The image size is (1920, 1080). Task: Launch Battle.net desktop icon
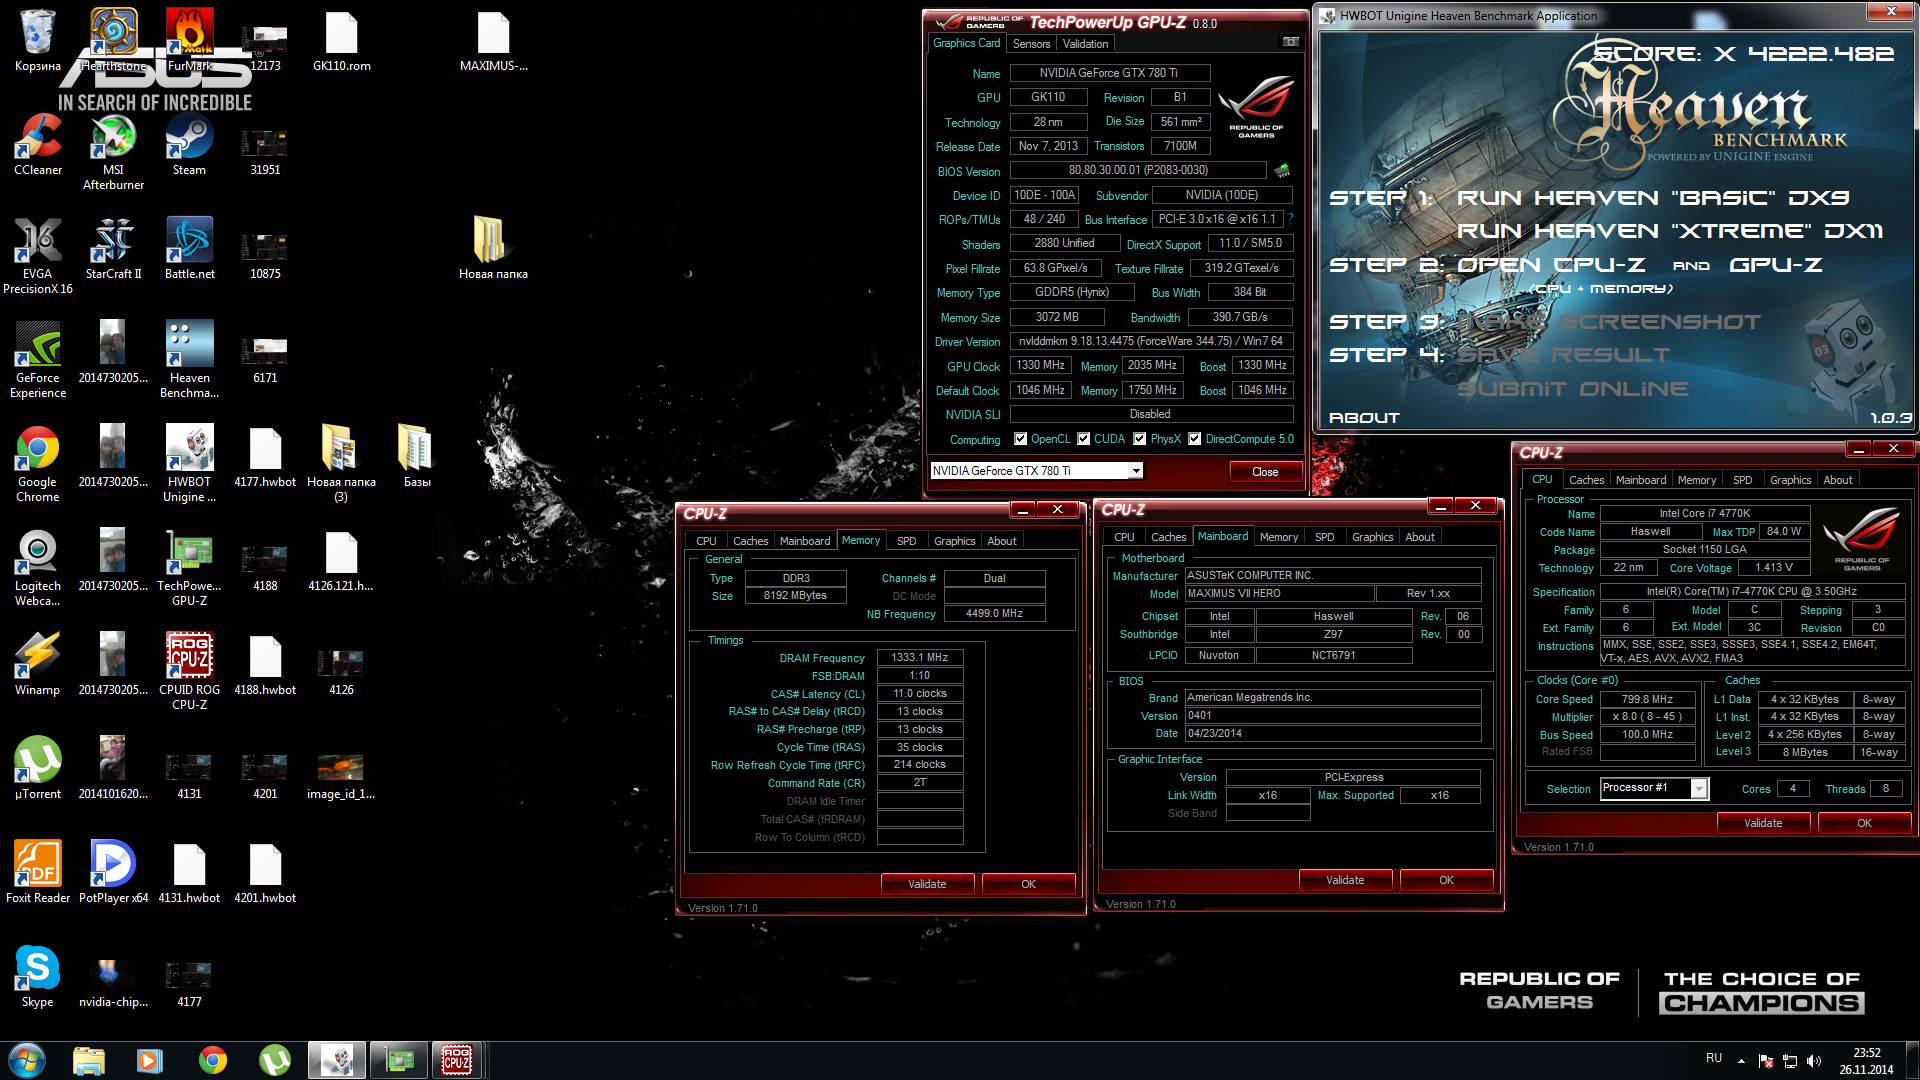(189, 248)
